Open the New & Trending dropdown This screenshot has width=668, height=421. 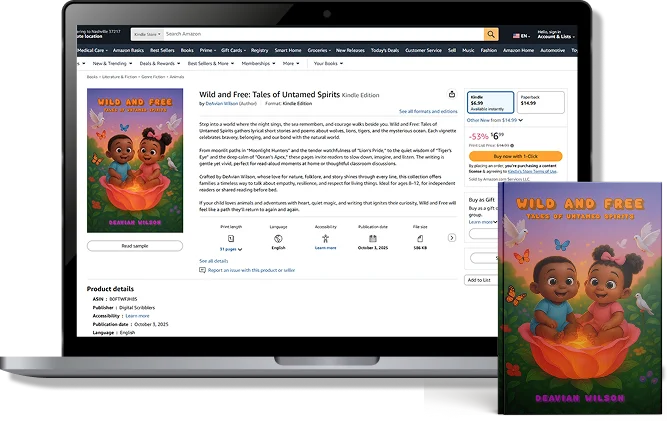(x=112, y=63)
